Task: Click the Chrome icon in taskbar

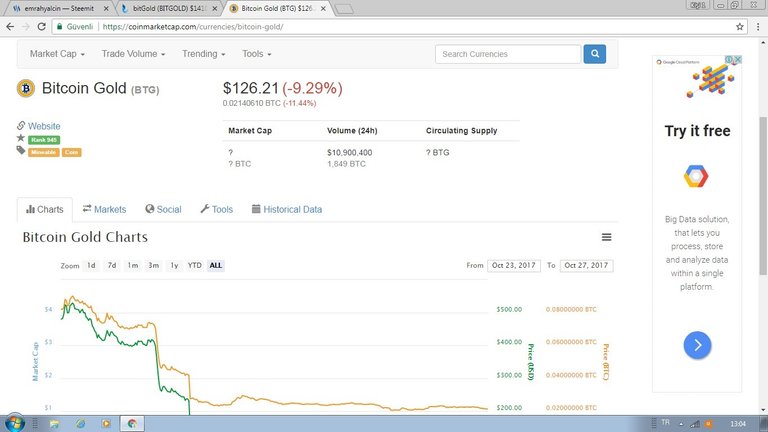Action: (x=131, y=423)
